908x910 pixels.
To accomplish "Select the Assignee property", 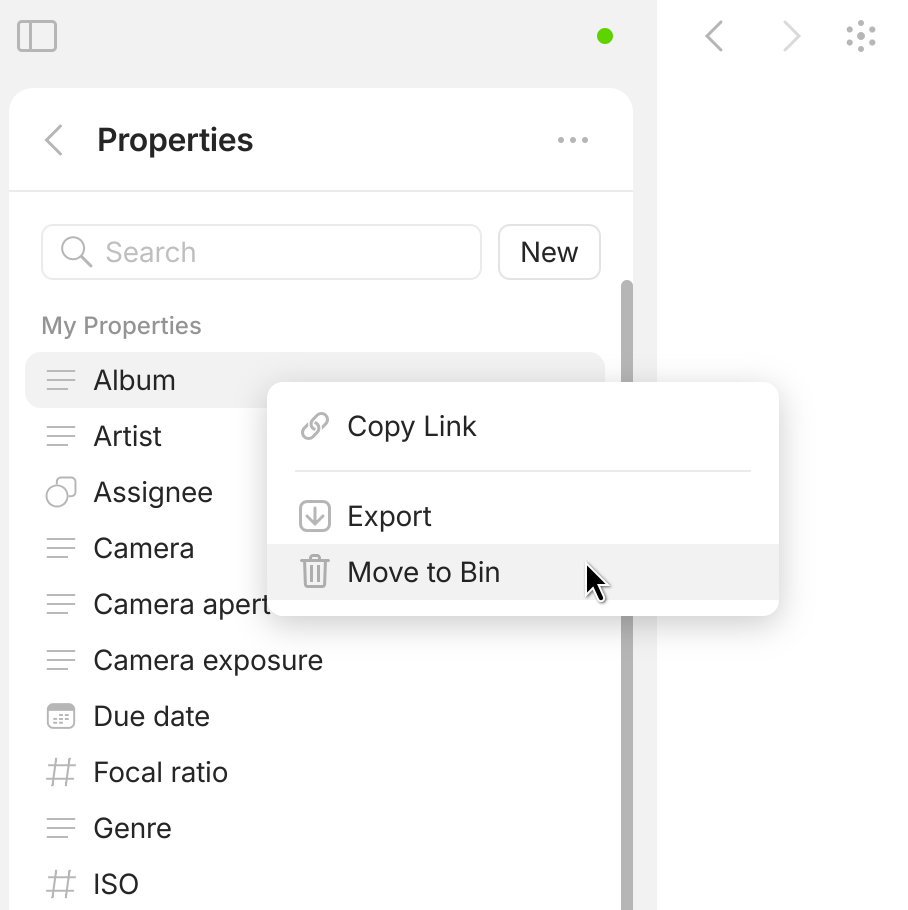I will 152,492.
